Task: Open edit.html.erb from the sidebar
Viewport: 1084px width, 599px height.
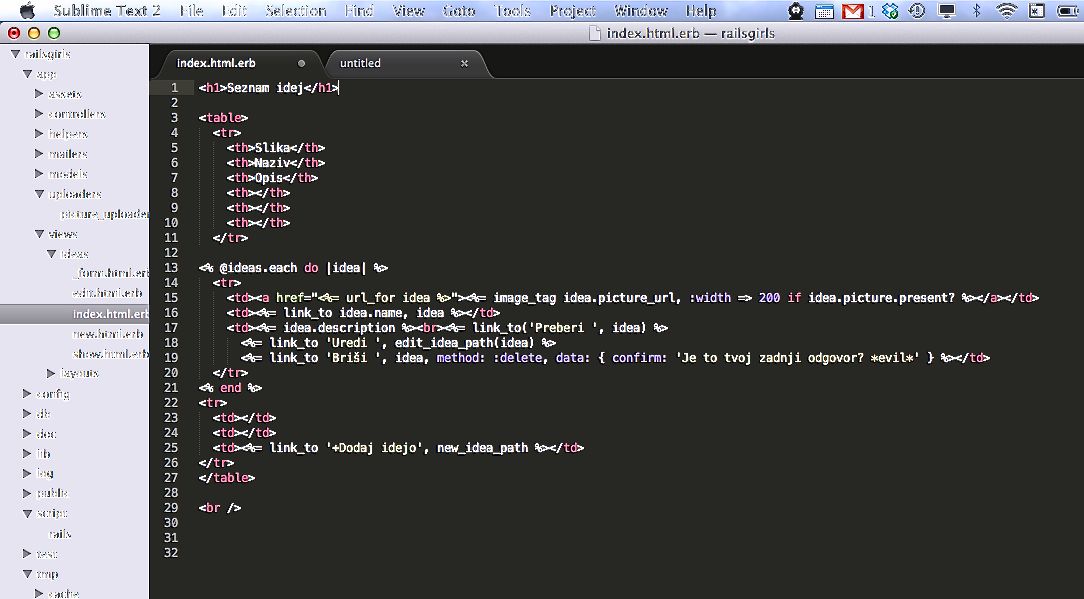Action: pos(108,293)
